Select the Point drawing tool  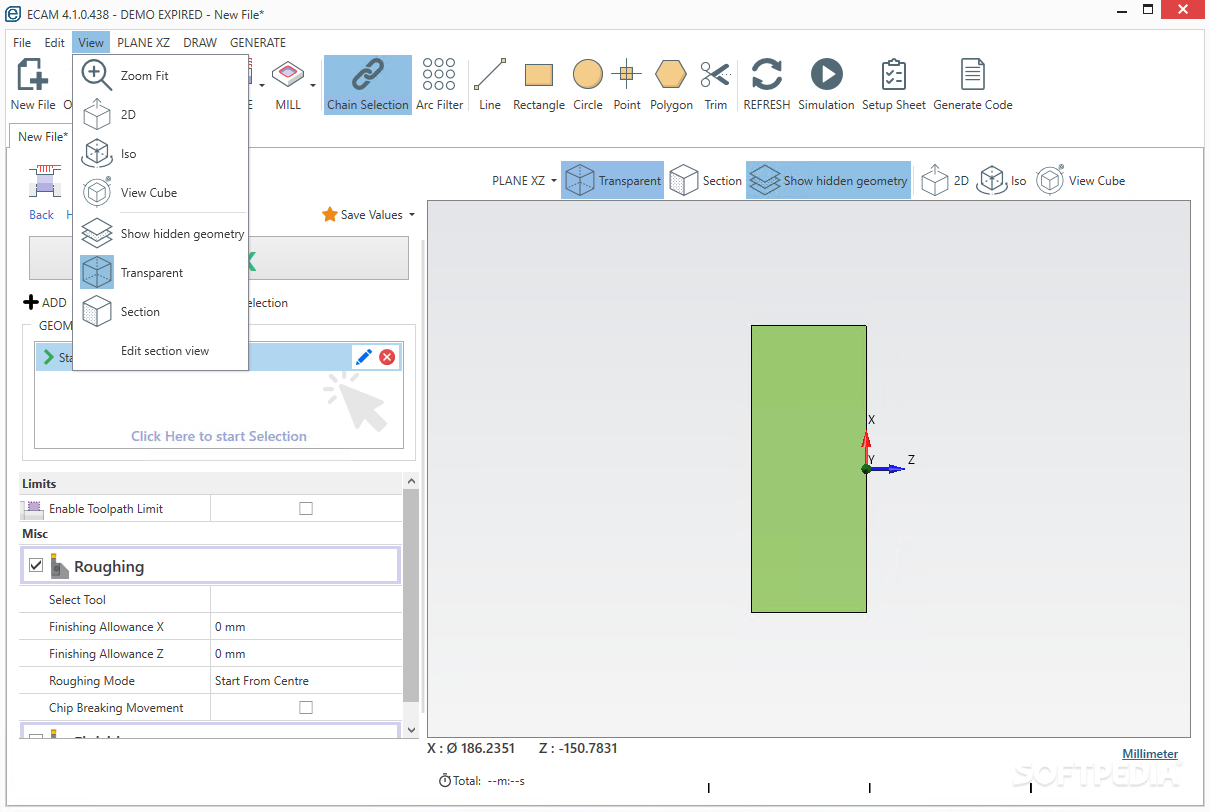point(627,84)
